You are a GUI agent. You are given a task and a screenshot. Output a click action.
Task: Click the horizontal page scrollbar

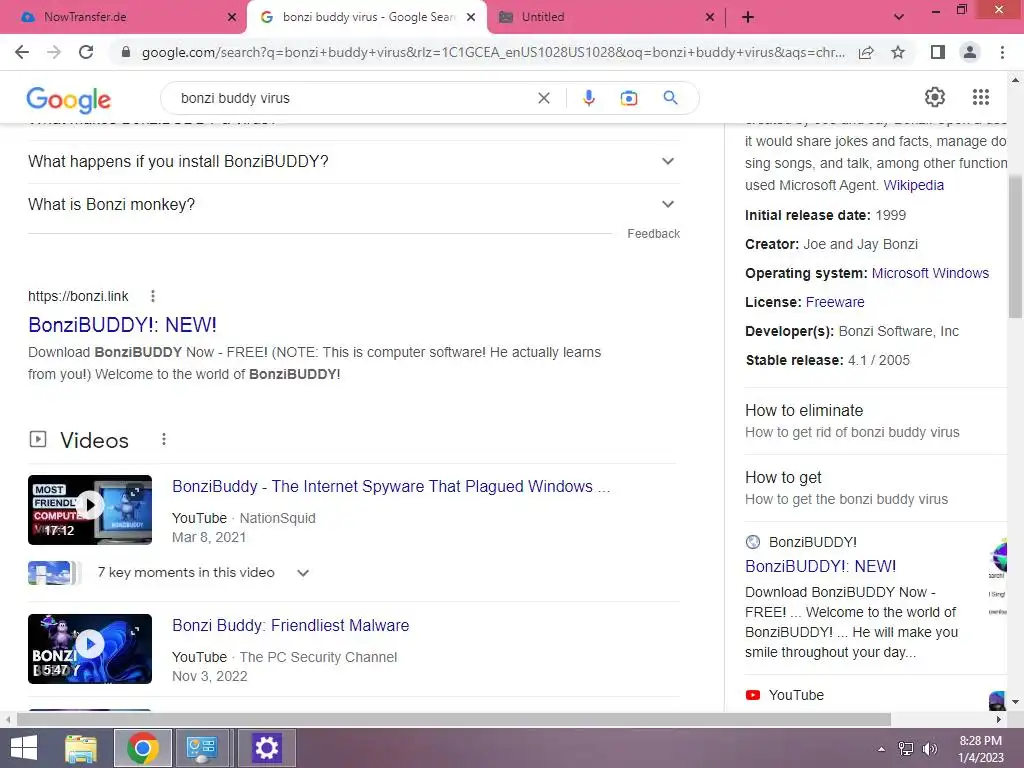454,719
